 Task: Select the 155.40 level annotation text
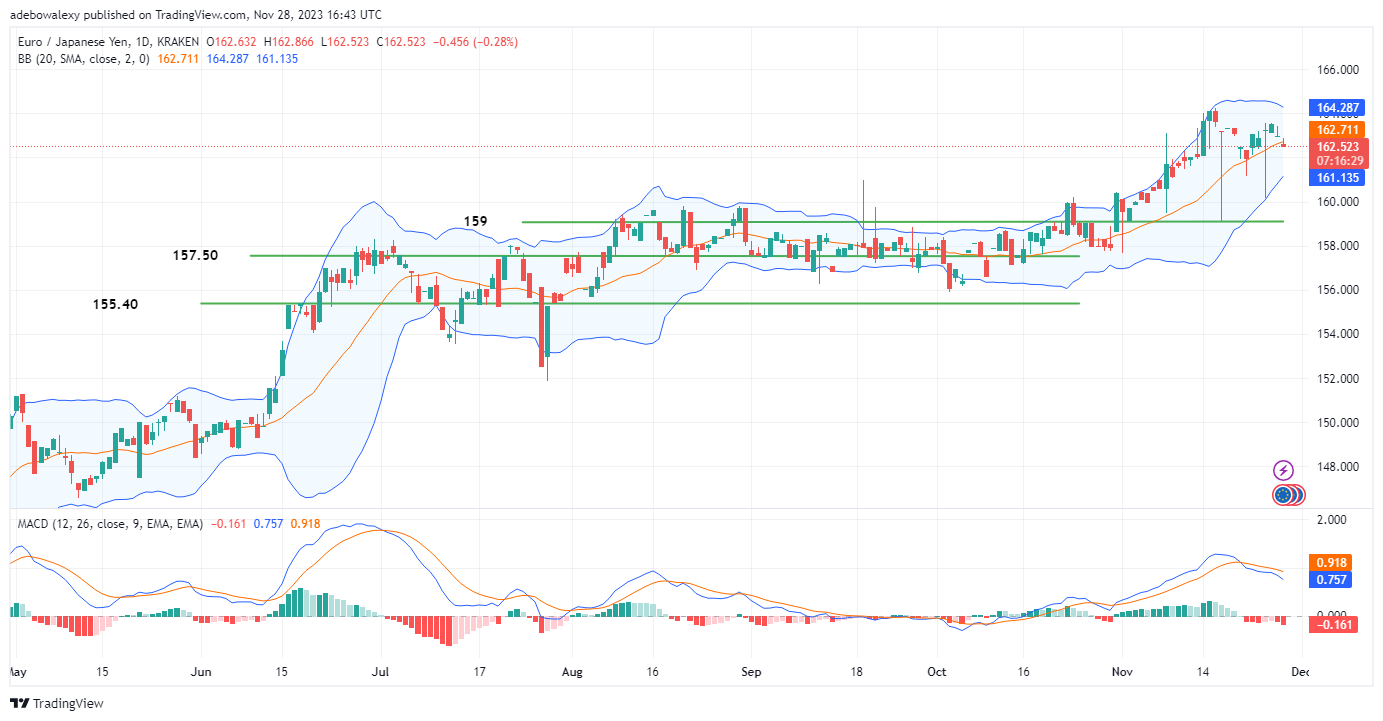point(115,304)
